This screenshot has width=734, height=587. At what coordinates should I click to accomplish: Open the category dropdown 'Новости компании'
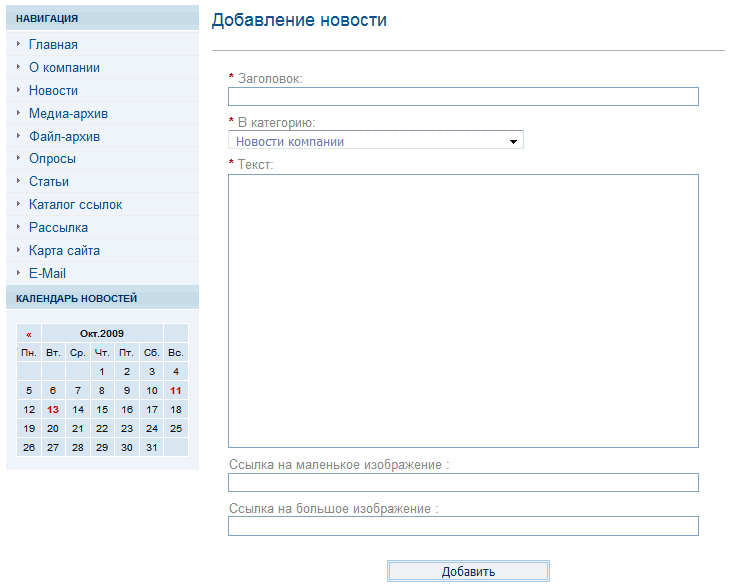point(376,141)
